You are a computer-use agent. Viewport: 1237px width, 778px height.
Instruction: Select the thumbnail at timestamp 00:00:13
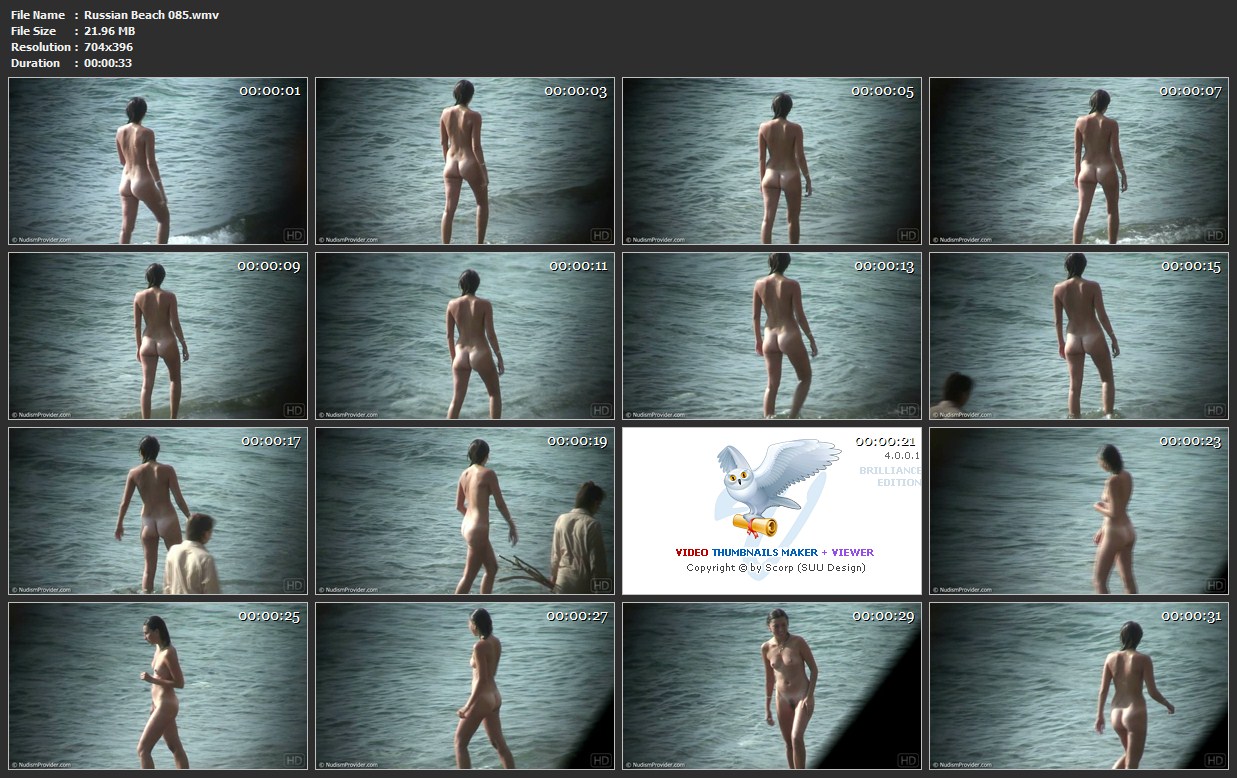772,336
